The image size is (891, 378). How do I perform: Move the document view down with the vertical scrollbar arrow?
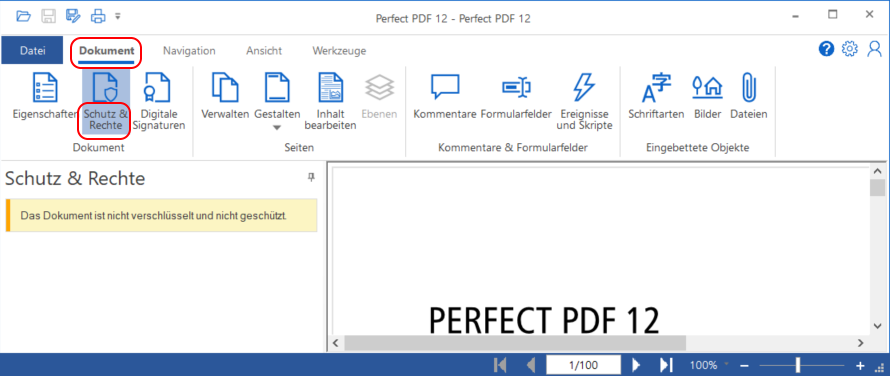click(878, 325)
